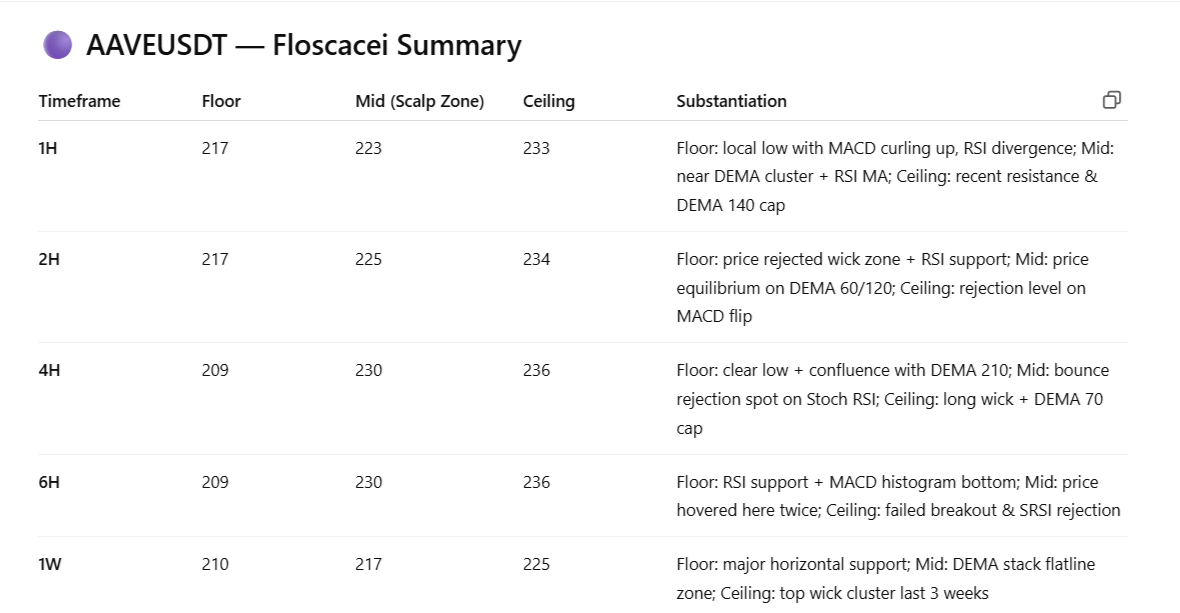Select the 4H timeframe row label
This screenshot has height=613, width=1180.
[x=49, y=370]
